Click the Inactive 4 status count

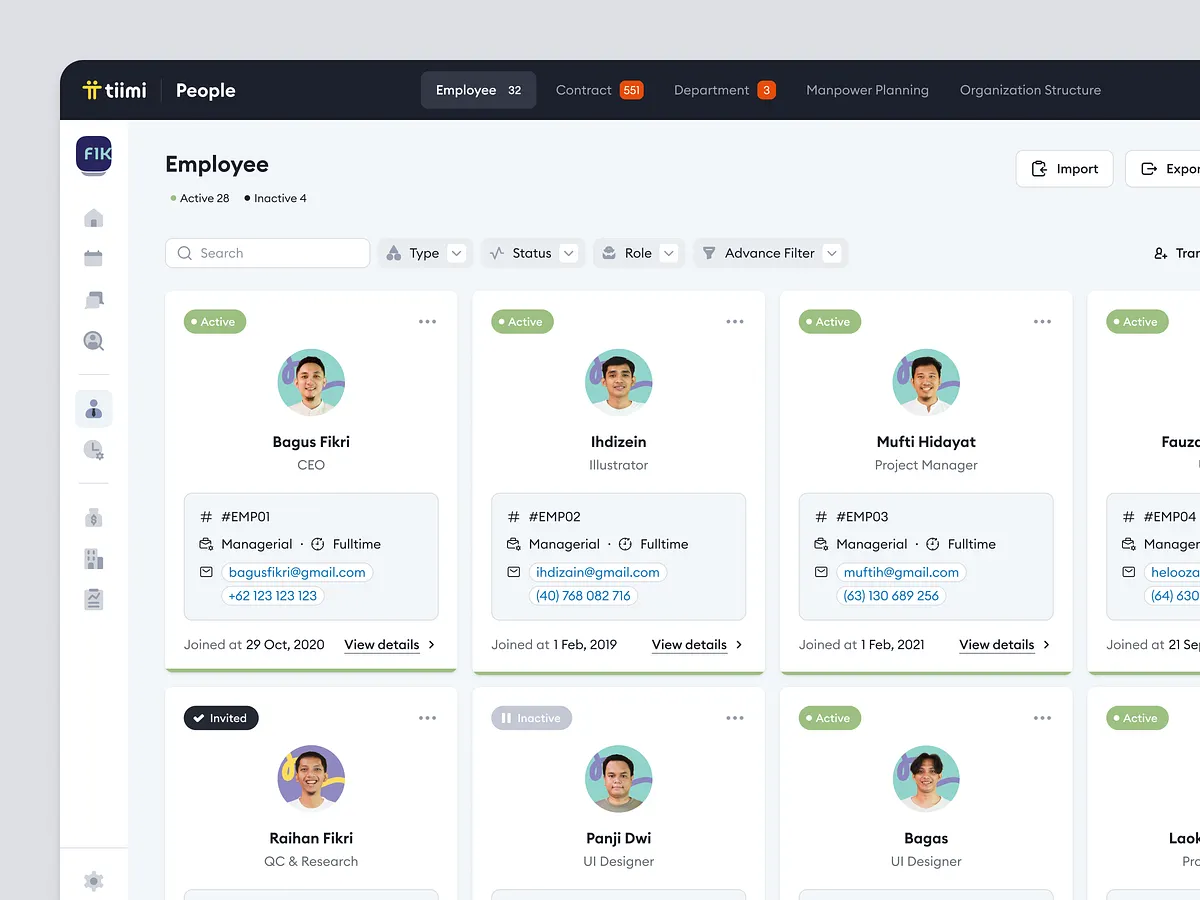[x=276, y=198]
